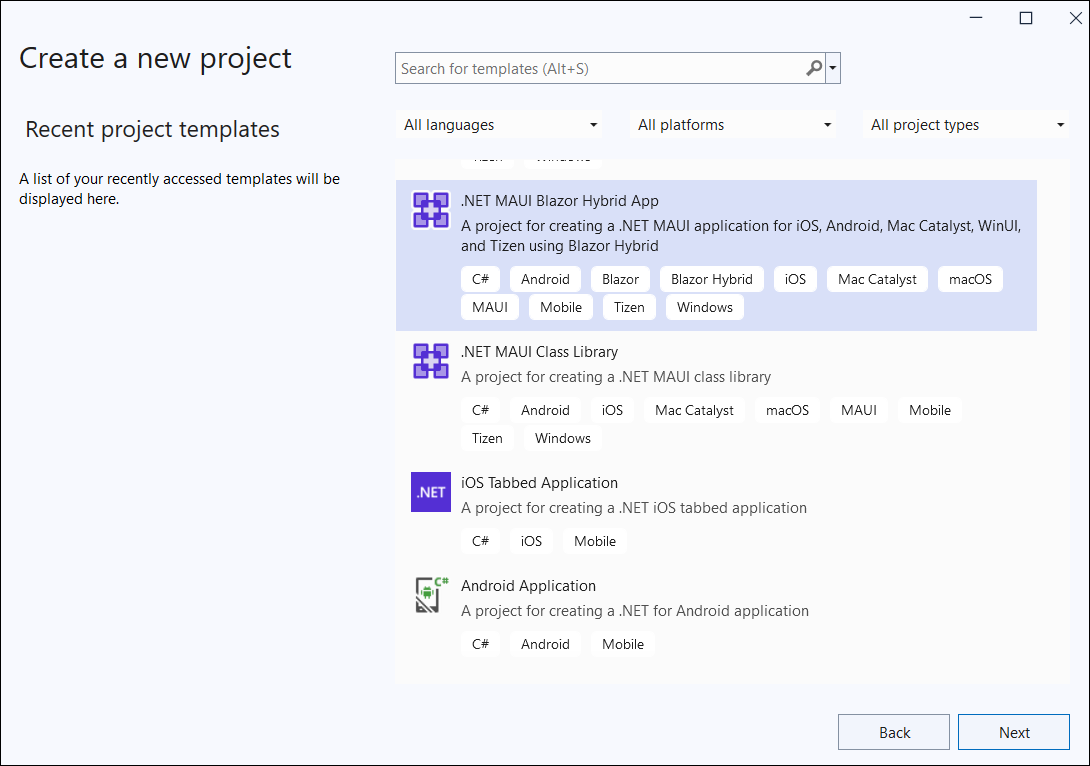This screenshot has width=1090, height=766.
Task: Click Mac Catalyst tag under Blazor Hybrid App
Action: [x=877, y=279]
